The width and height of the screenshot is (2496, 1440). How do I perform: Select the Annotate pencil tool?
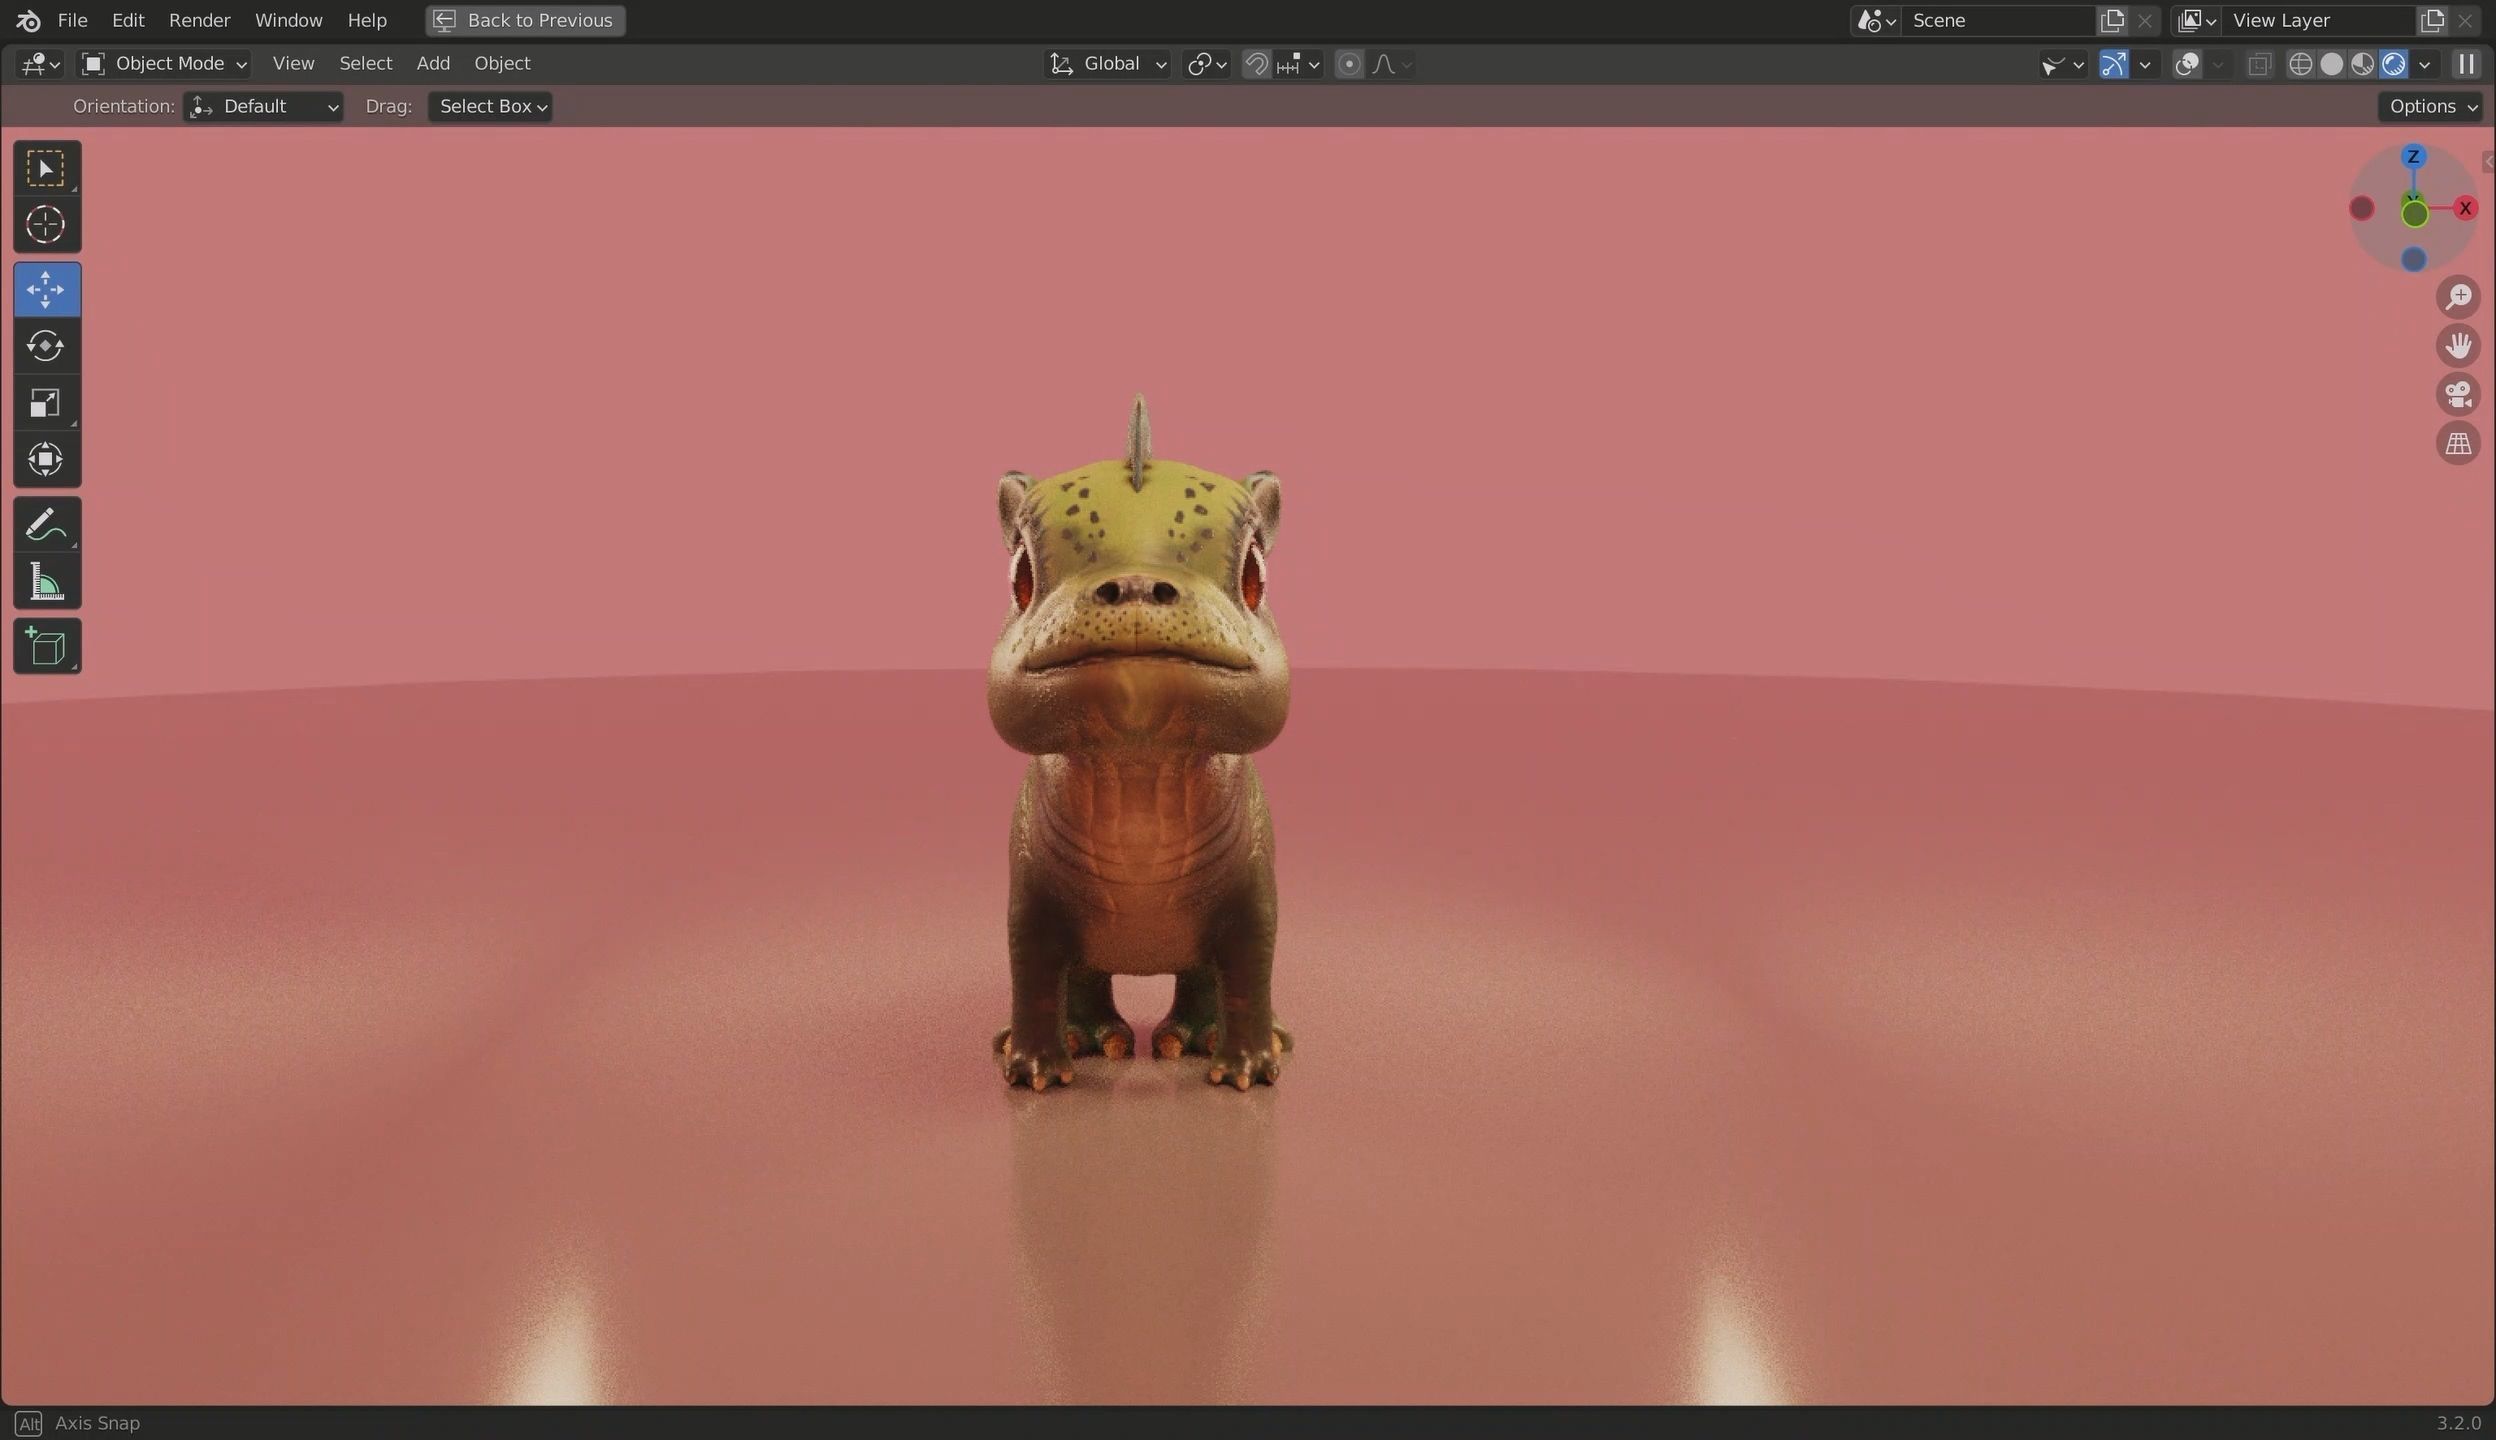coord(46,524)
